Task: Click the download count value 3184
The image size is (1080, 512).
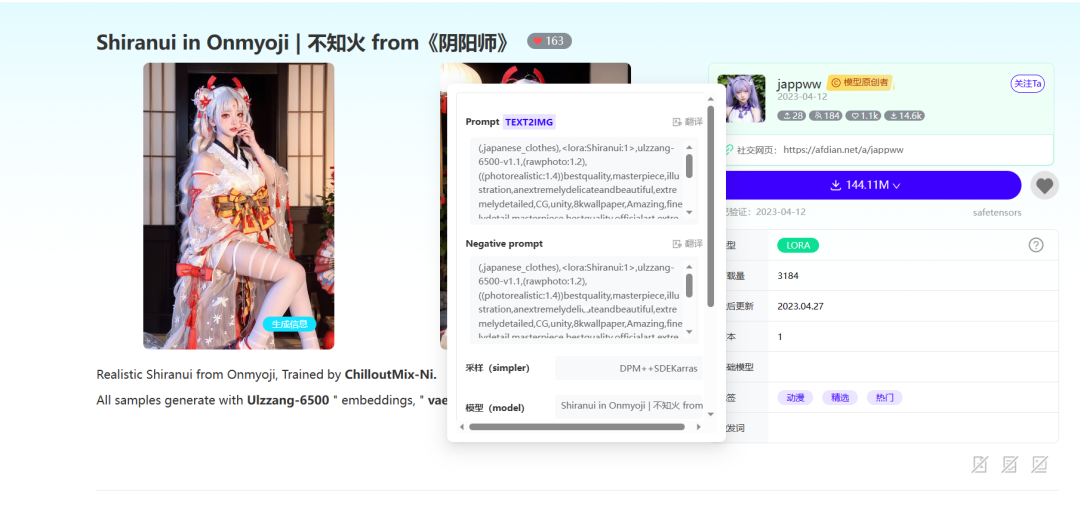Action: point(788,276)
